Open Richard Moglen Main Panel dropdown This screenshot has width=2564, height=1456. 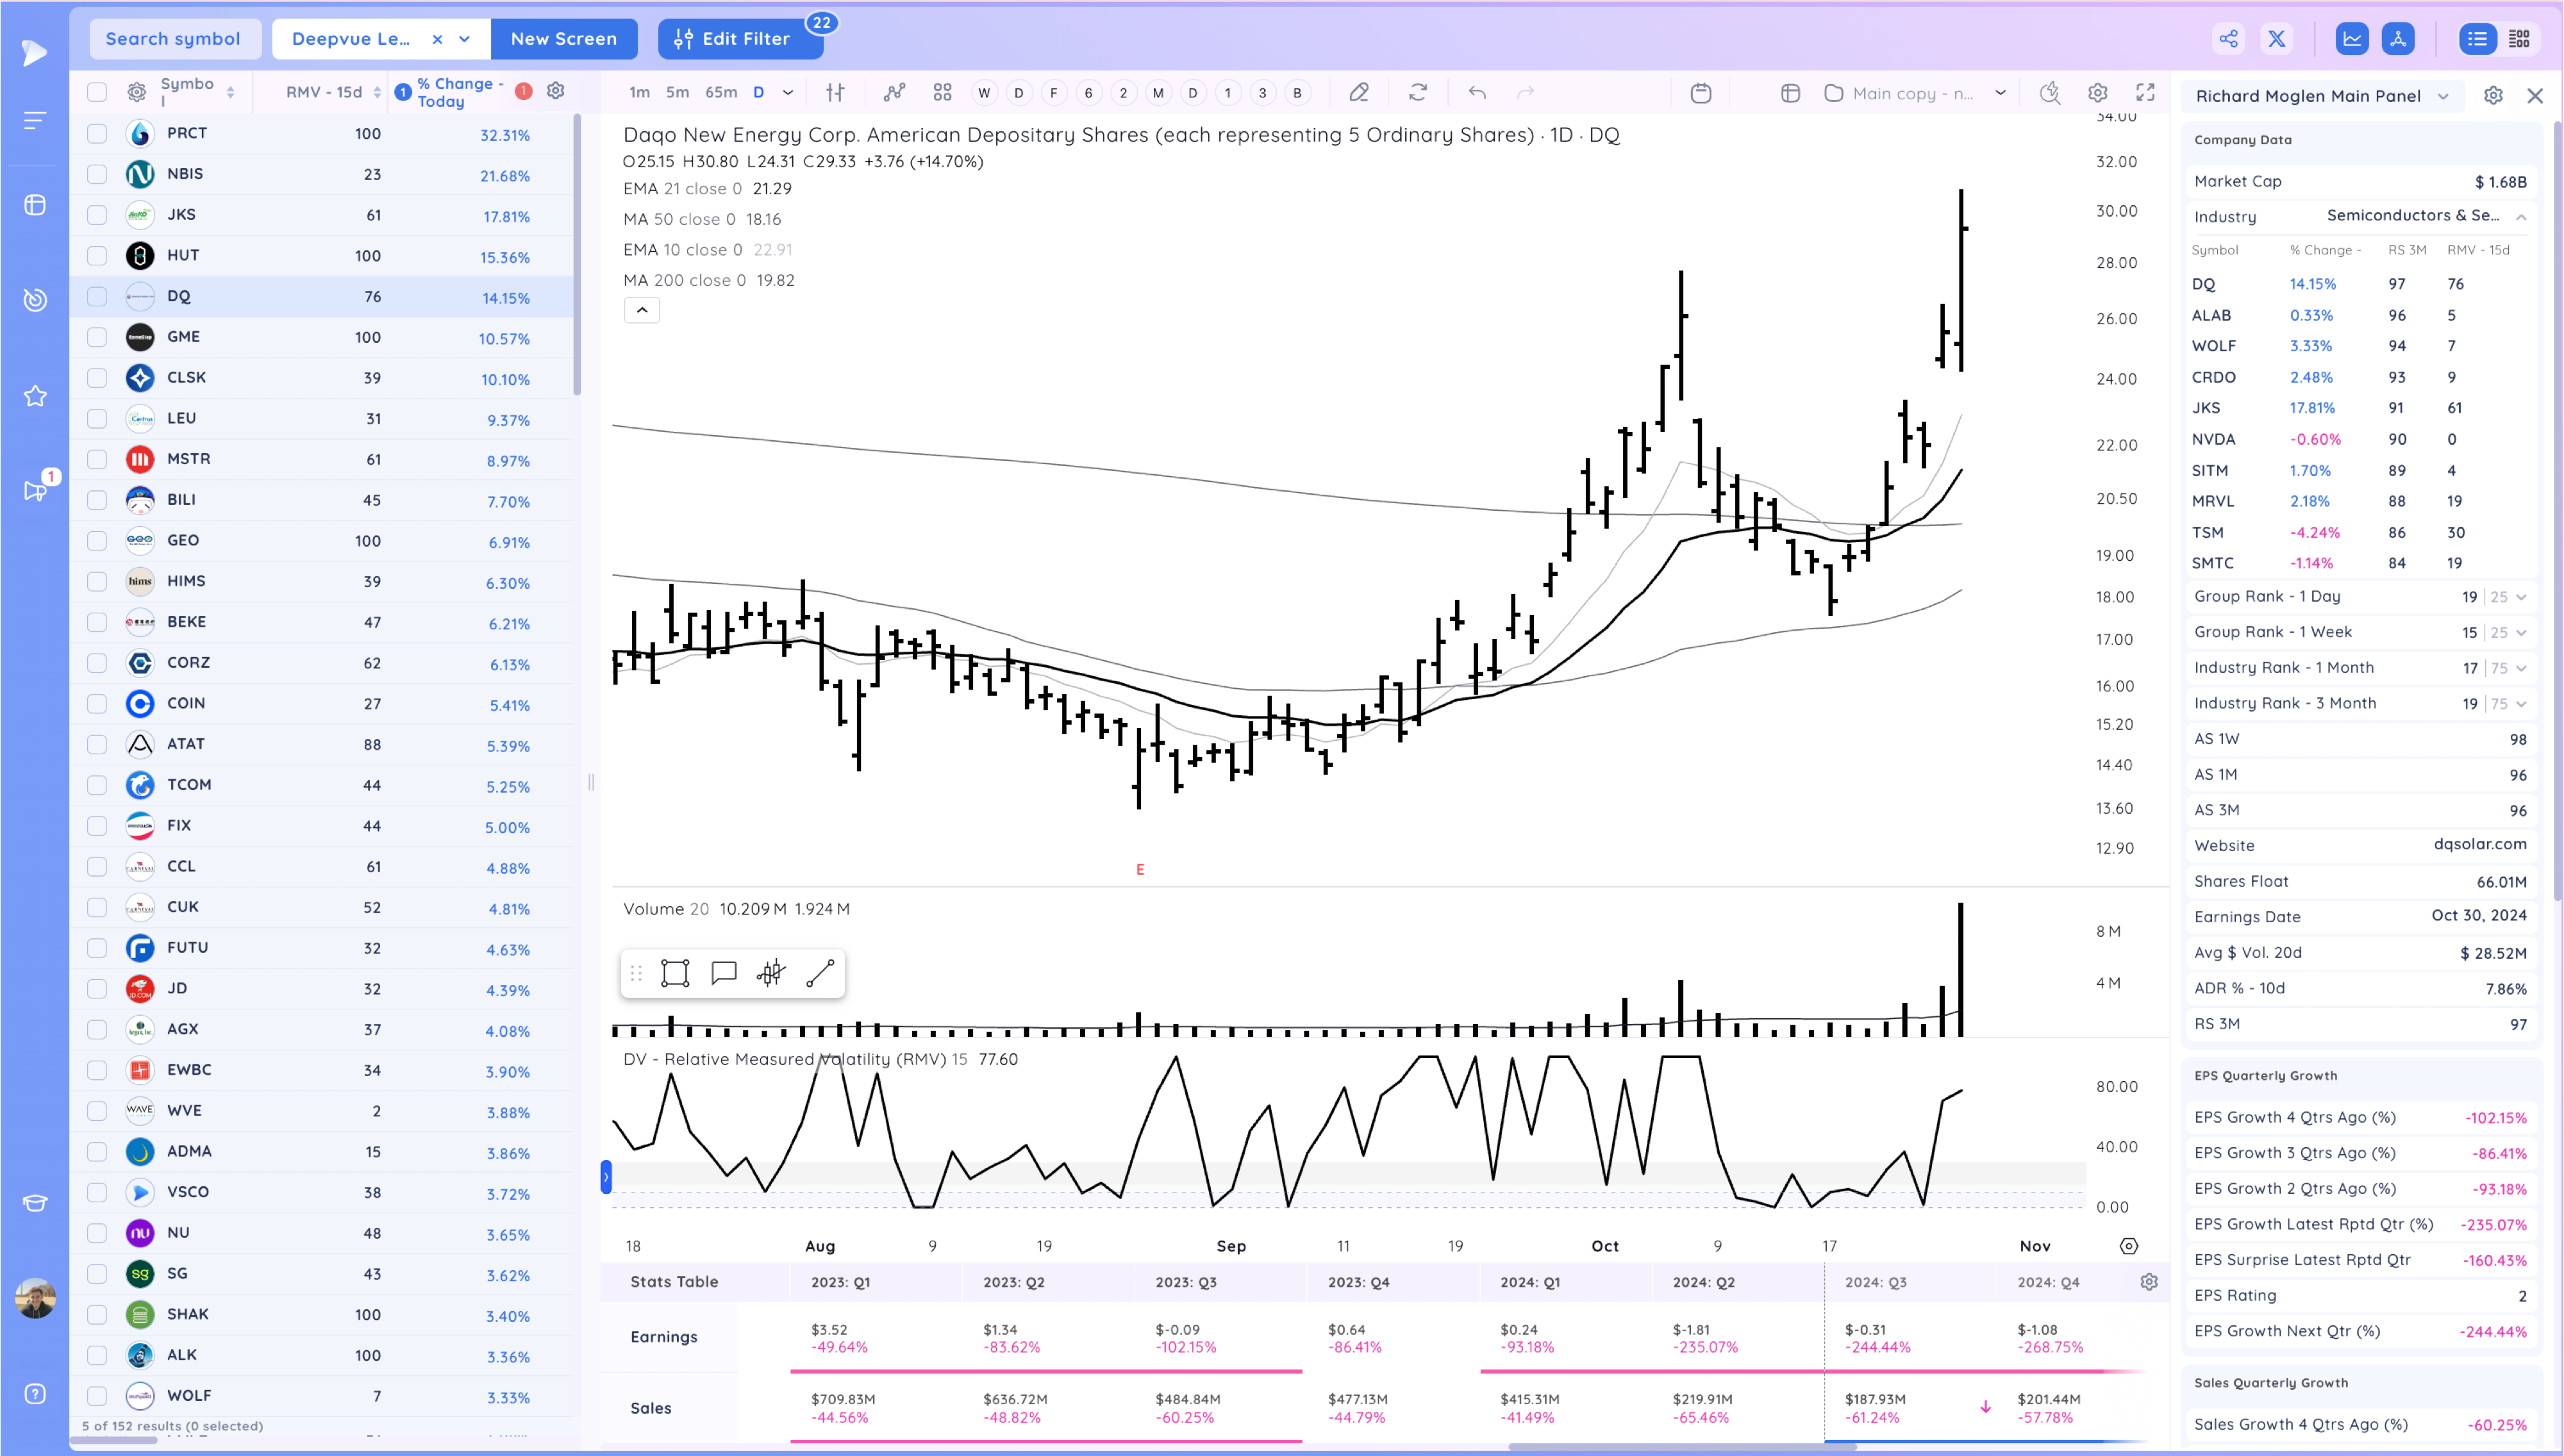tap(2443, 96)
